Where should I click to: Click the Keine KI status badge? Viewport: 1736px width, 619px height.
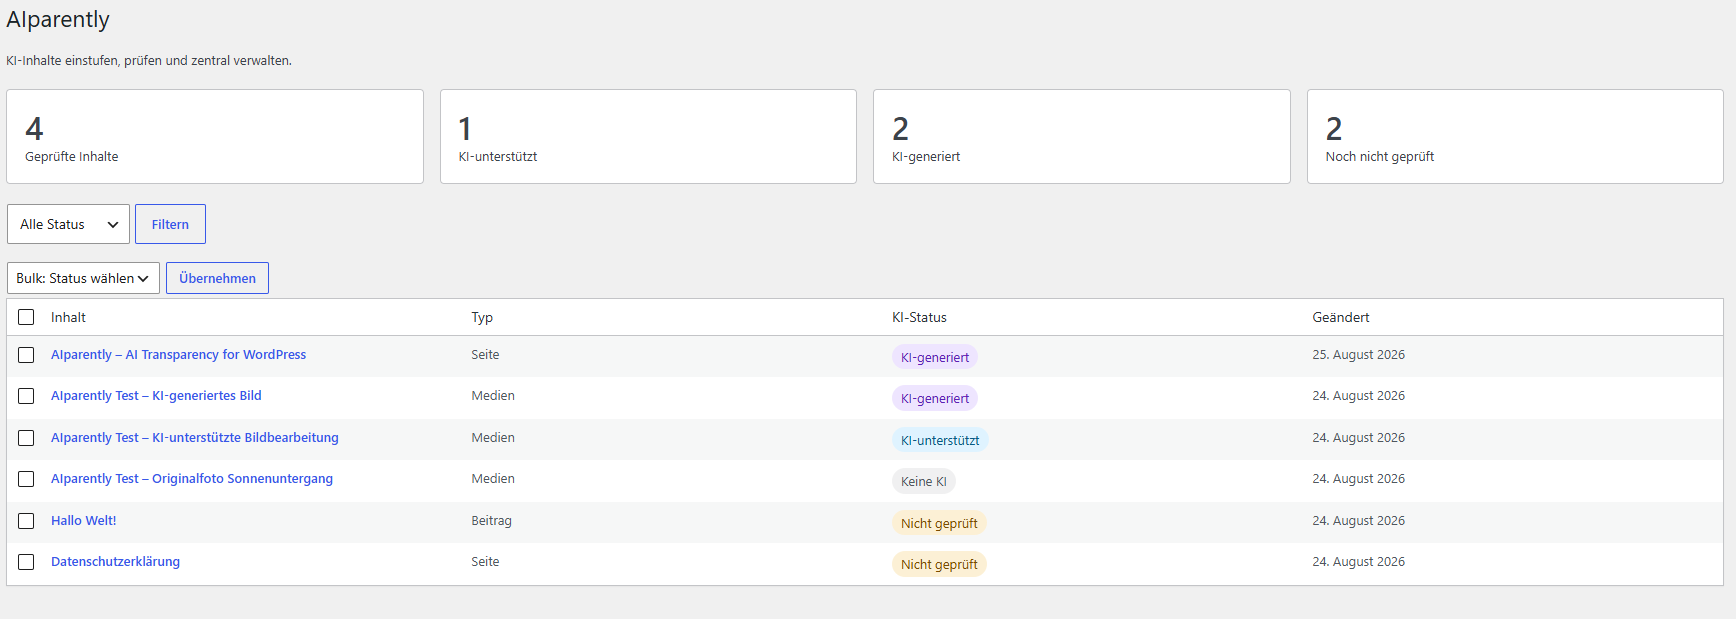[923, 482]
